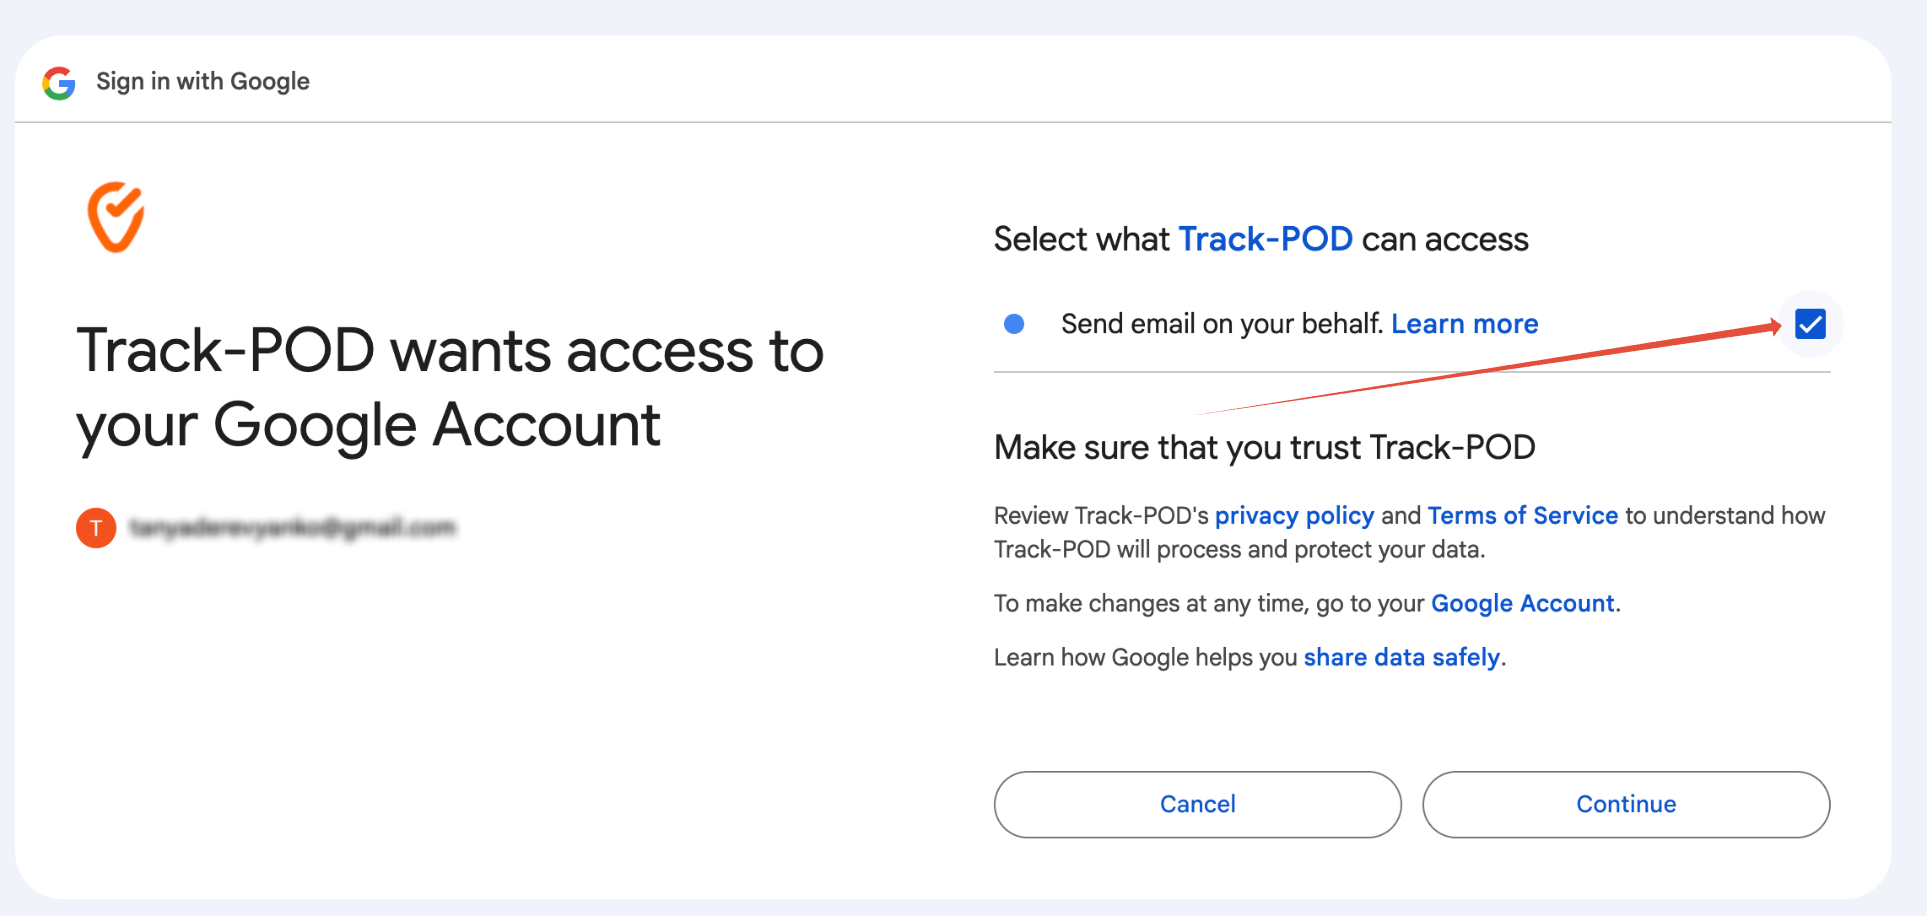Open the Terms of Service link
This screenshot has height=916, width=1927.
pos(1522,516)
